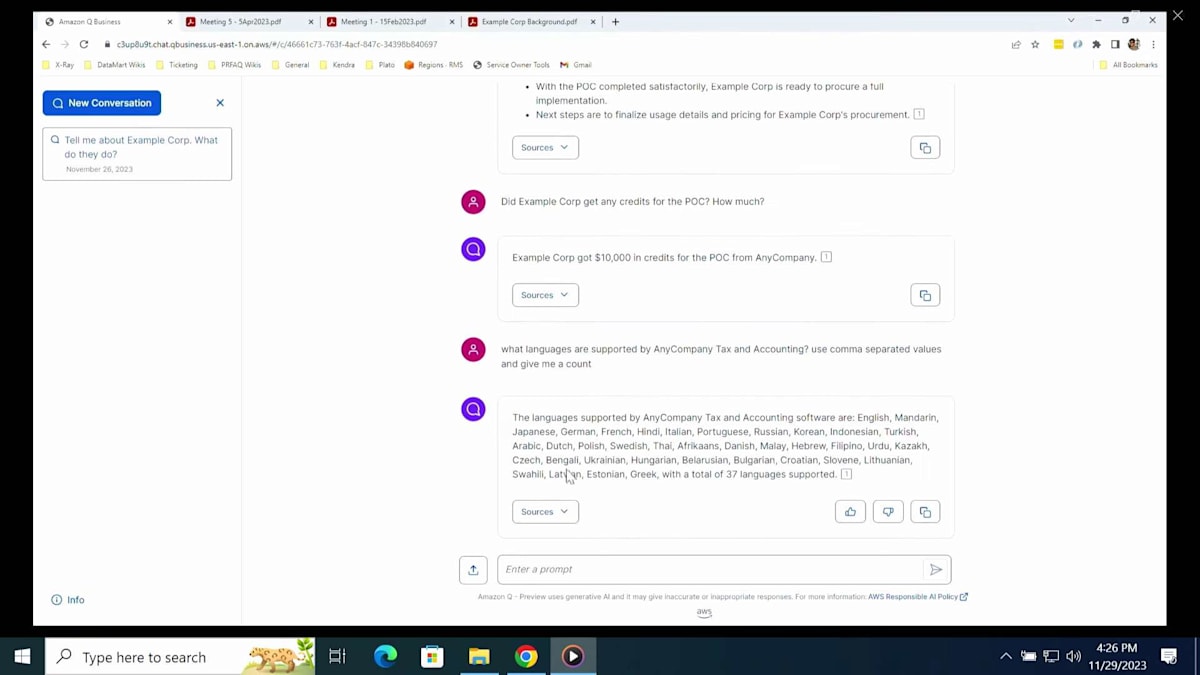
Task: Open the media player taskbar icon
Action: pos(573,657)
